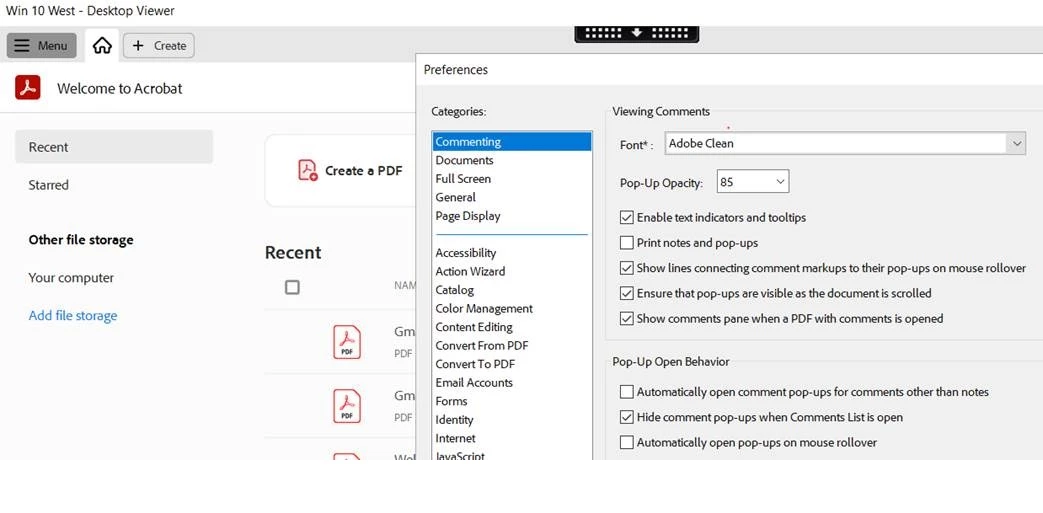This screenshot has height=513, width=1043.
Task: Toggle Show comments pane when PDF opened
Action: [626, 319]
